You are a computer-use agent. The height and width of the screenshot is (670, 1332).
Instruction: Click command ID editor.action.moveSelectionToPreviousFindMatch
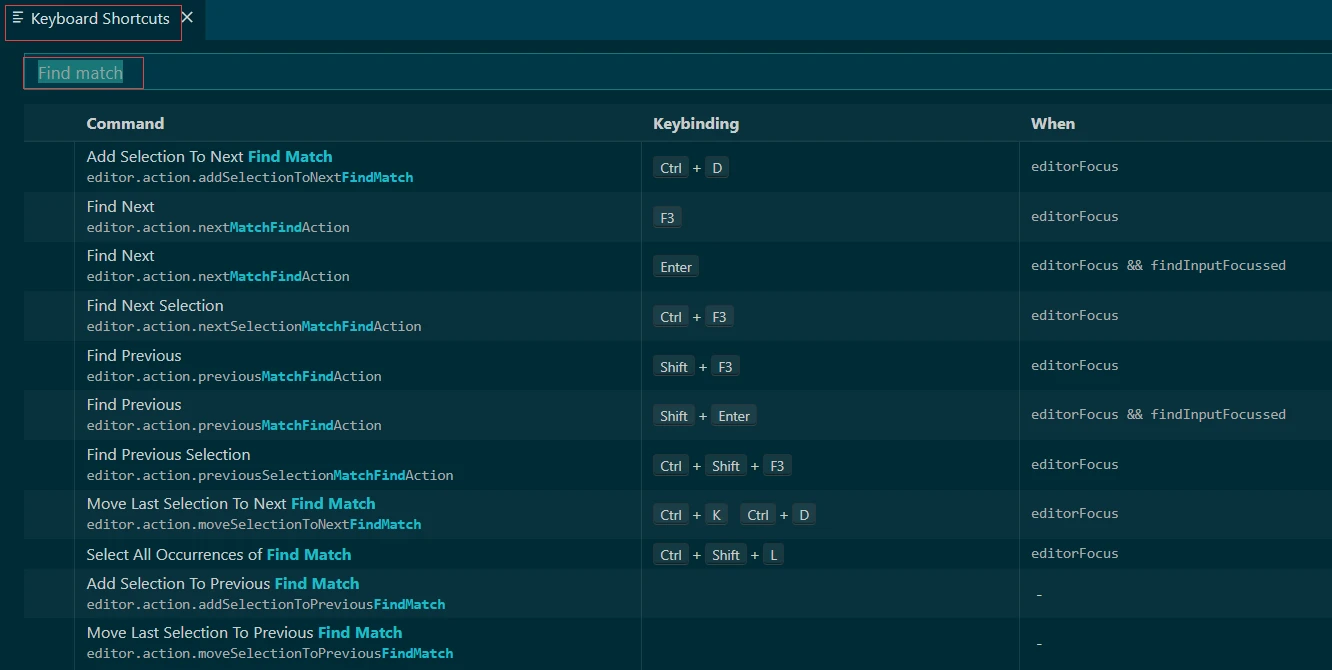click(x=270, y=653)
